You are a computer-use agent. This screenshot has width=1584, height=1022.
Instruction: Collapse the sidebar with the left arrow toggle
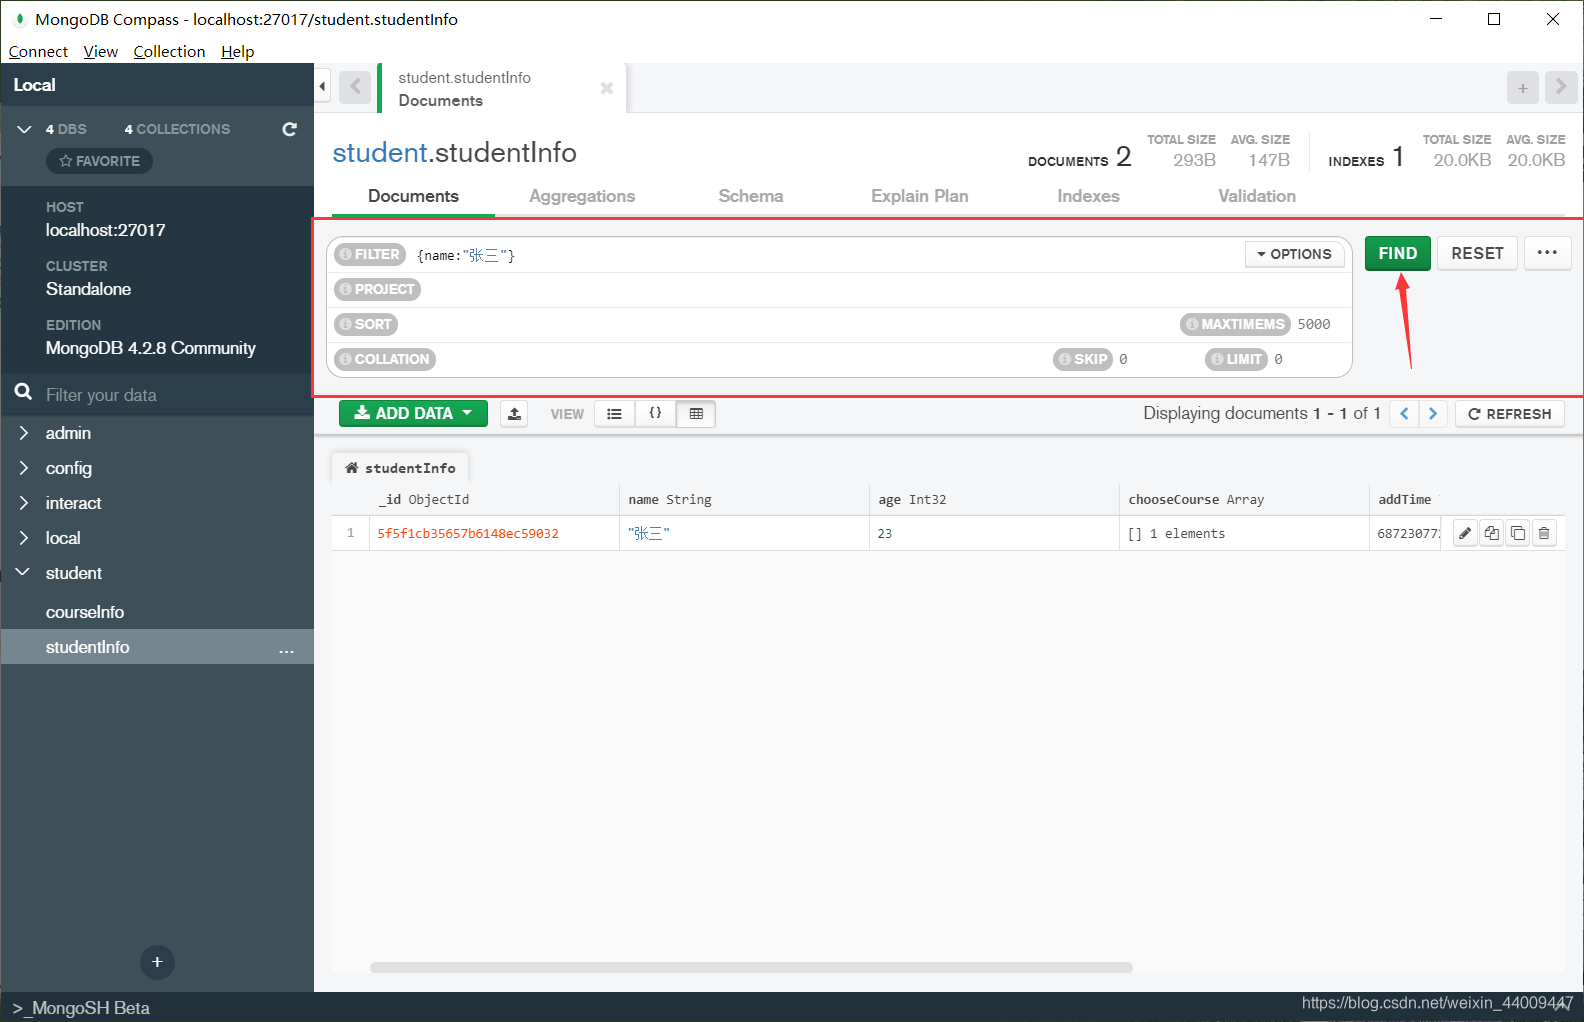click(322, 87)
